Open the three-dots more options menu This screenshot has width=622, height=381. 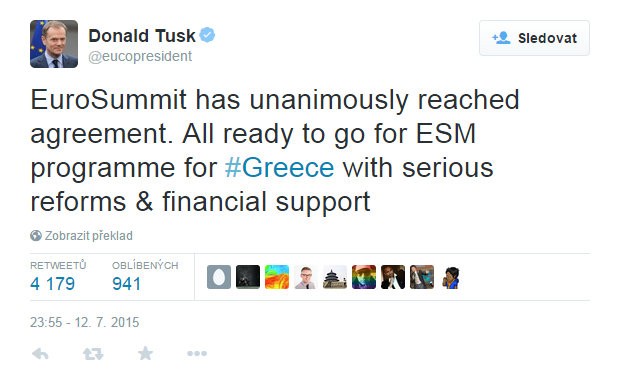coord(197,353)
